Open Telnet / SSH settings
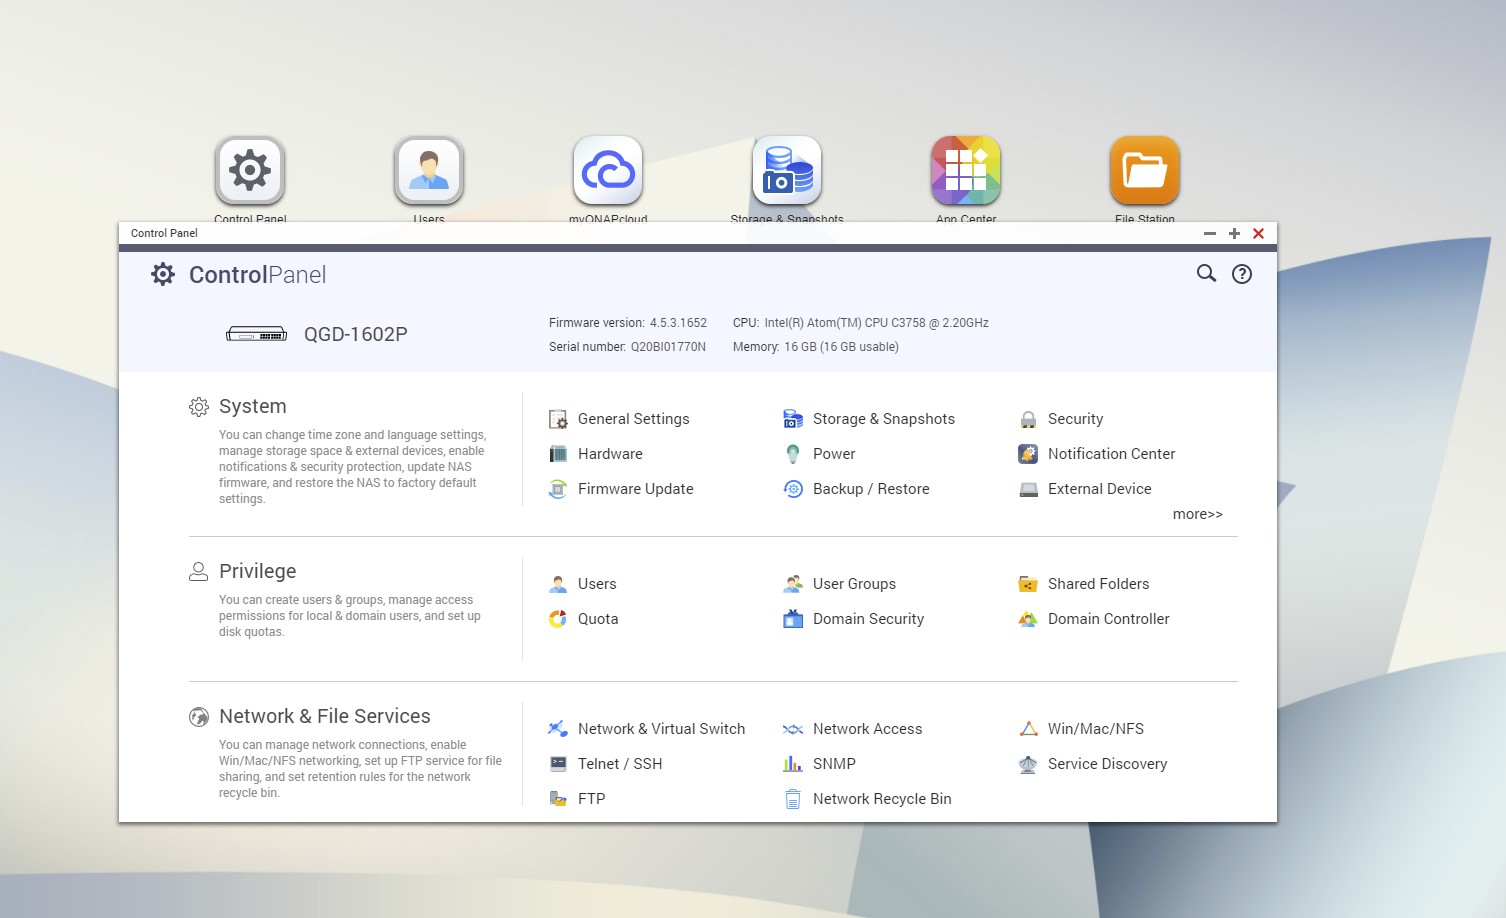The width and height of the screenshot is (1506, 918). pos(619,764)
